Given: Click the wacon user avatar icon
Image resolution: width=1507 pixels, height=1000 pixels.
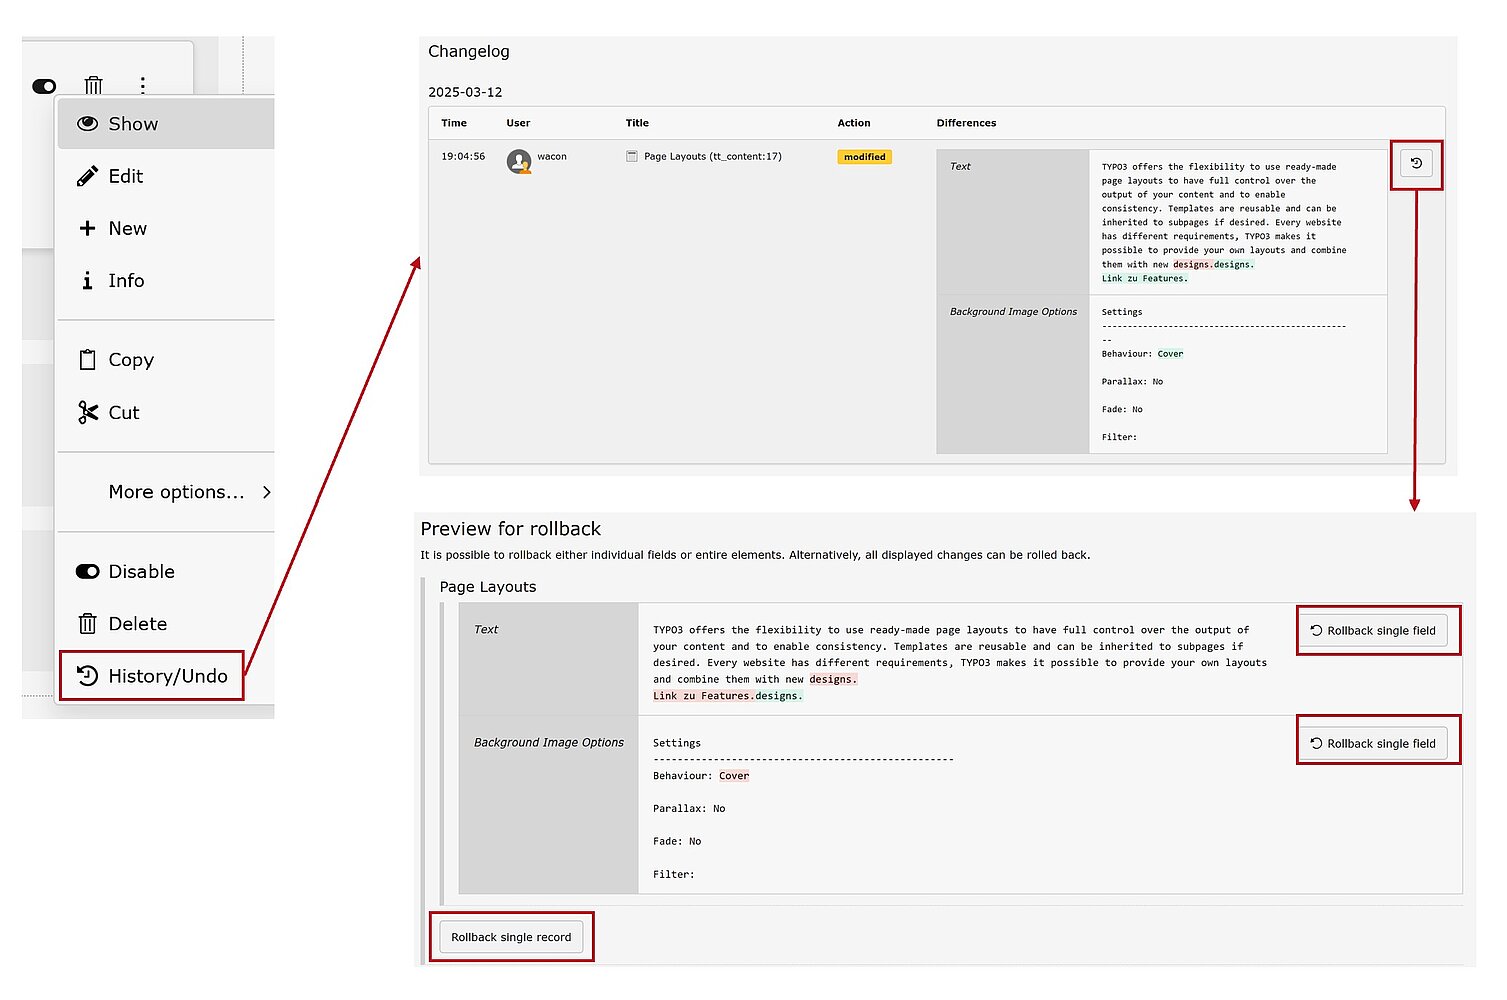Looking at the screenshot, I should click(x=518, y=160).
